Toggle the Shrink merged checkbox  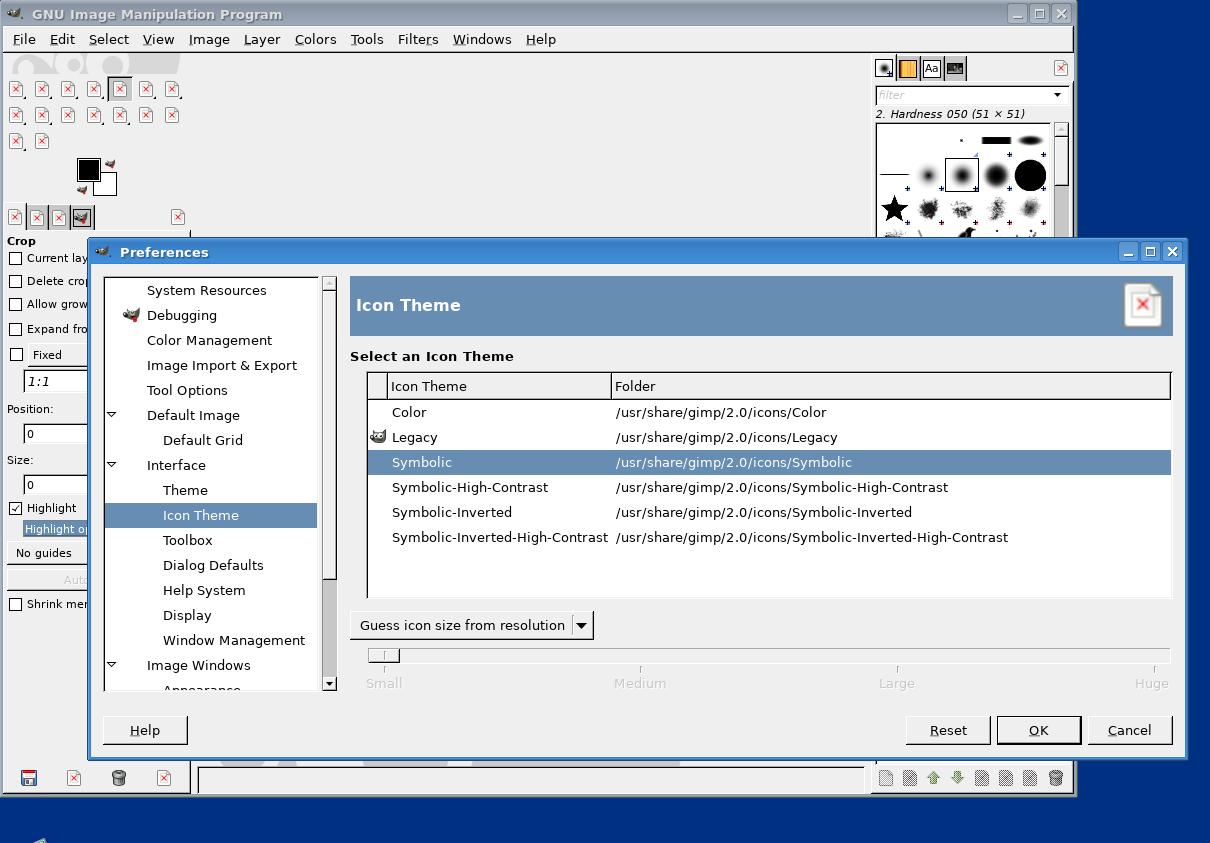point(16,604)
